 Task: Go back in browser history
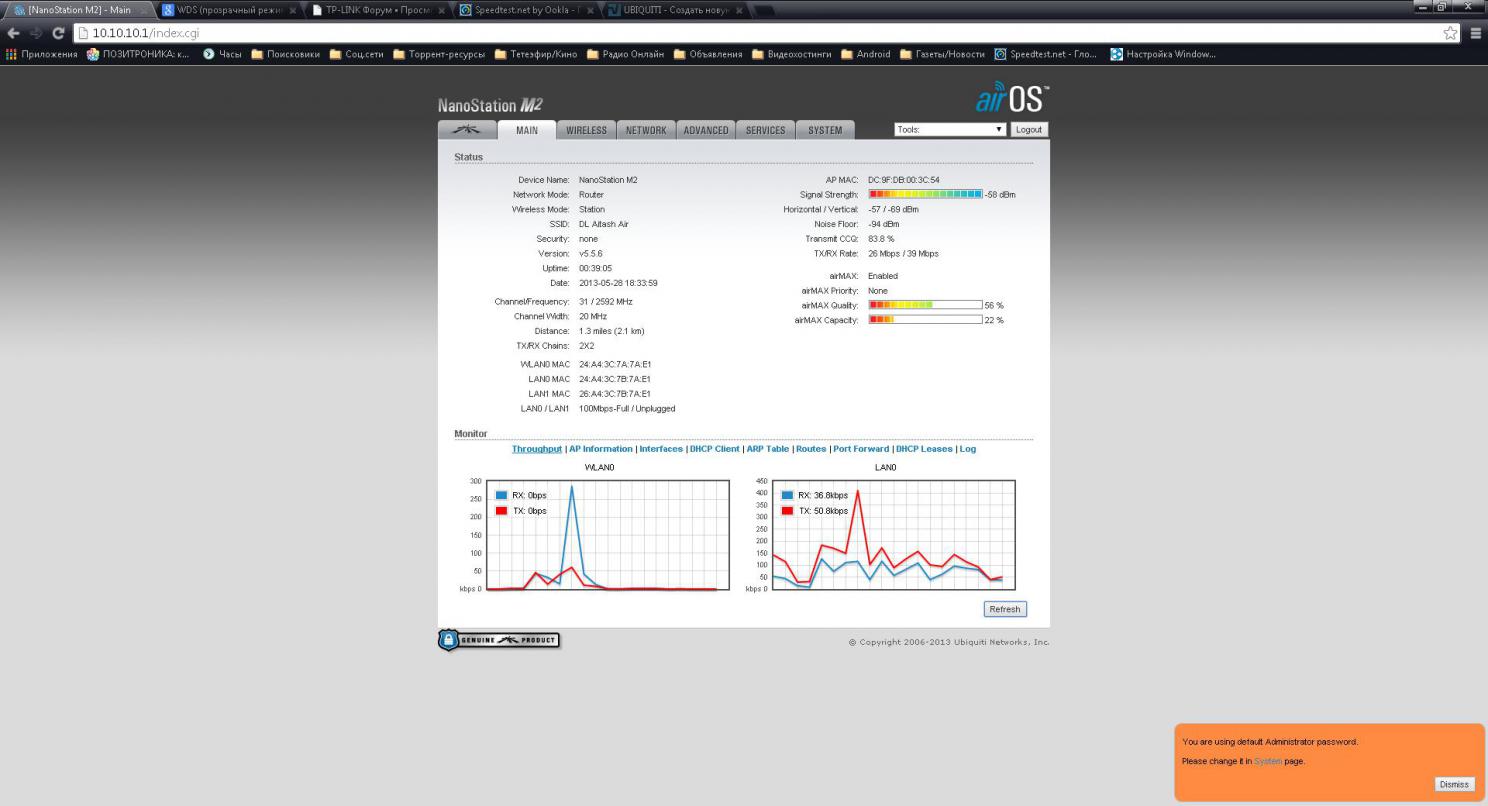tap(14, 33)
